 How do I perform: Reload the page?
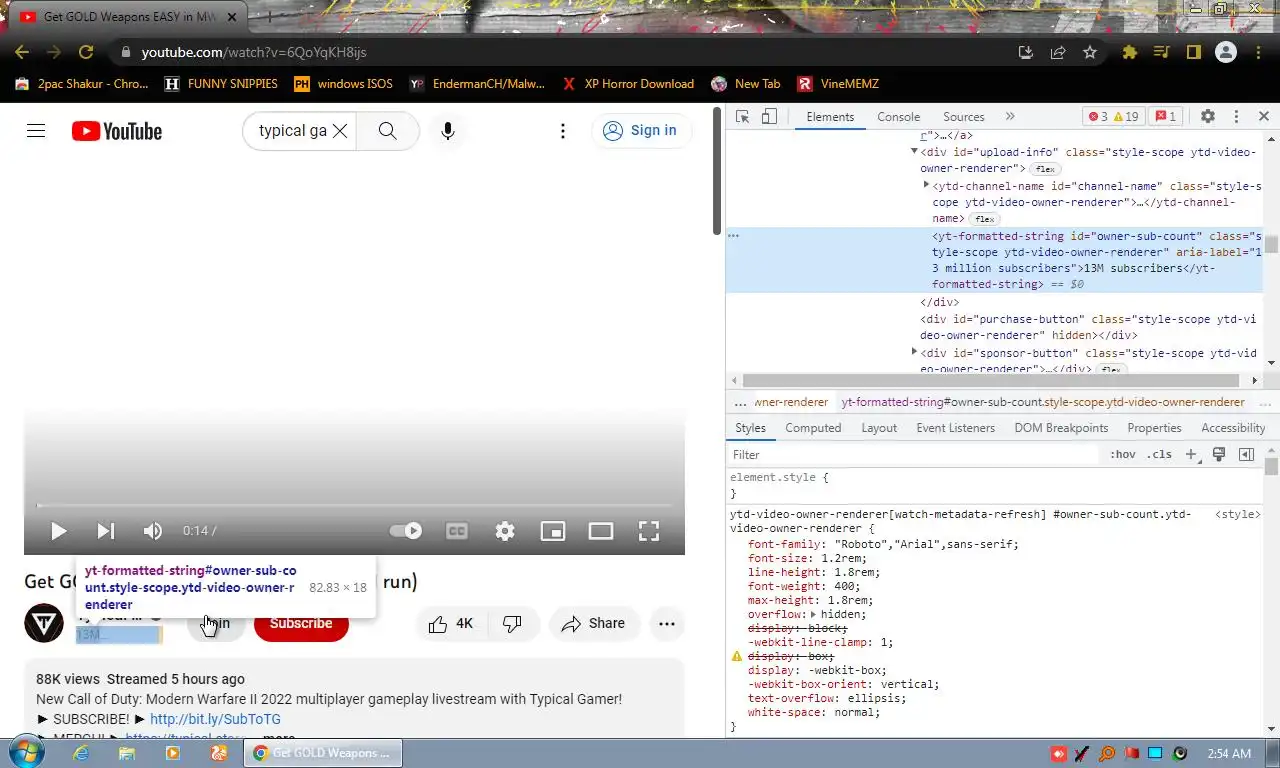point(86,52)
